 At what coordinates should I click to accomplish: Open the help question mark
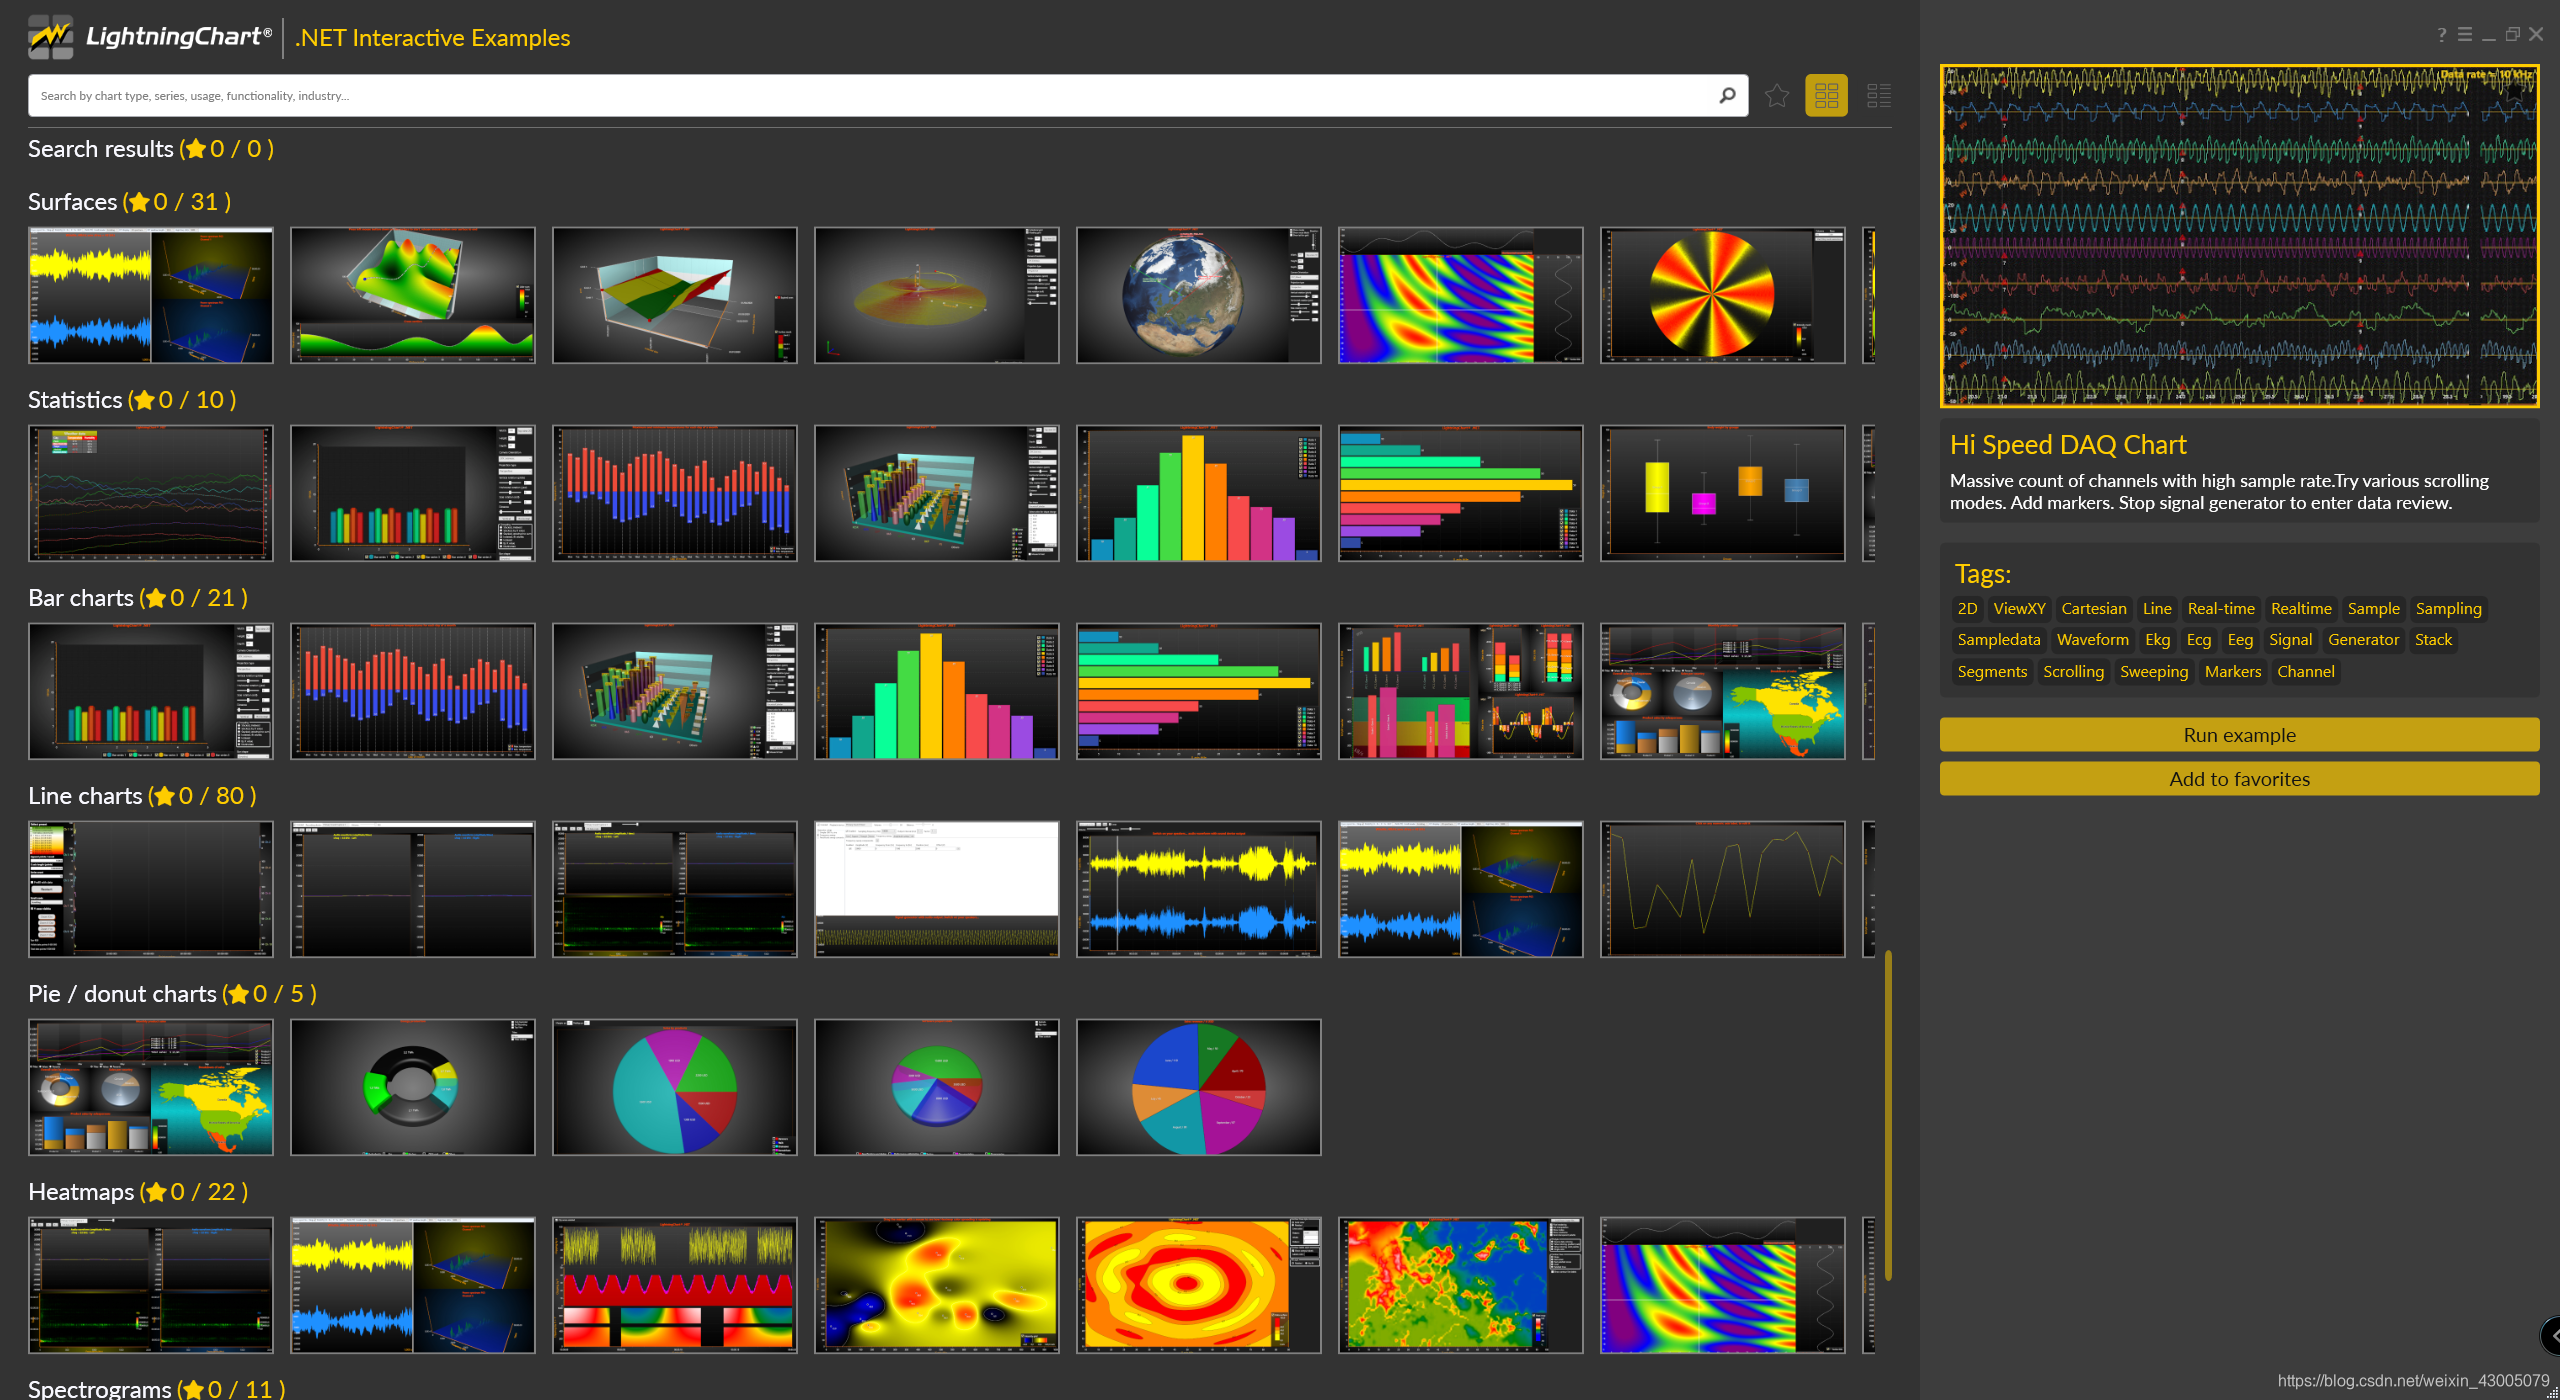(2442, 35)
